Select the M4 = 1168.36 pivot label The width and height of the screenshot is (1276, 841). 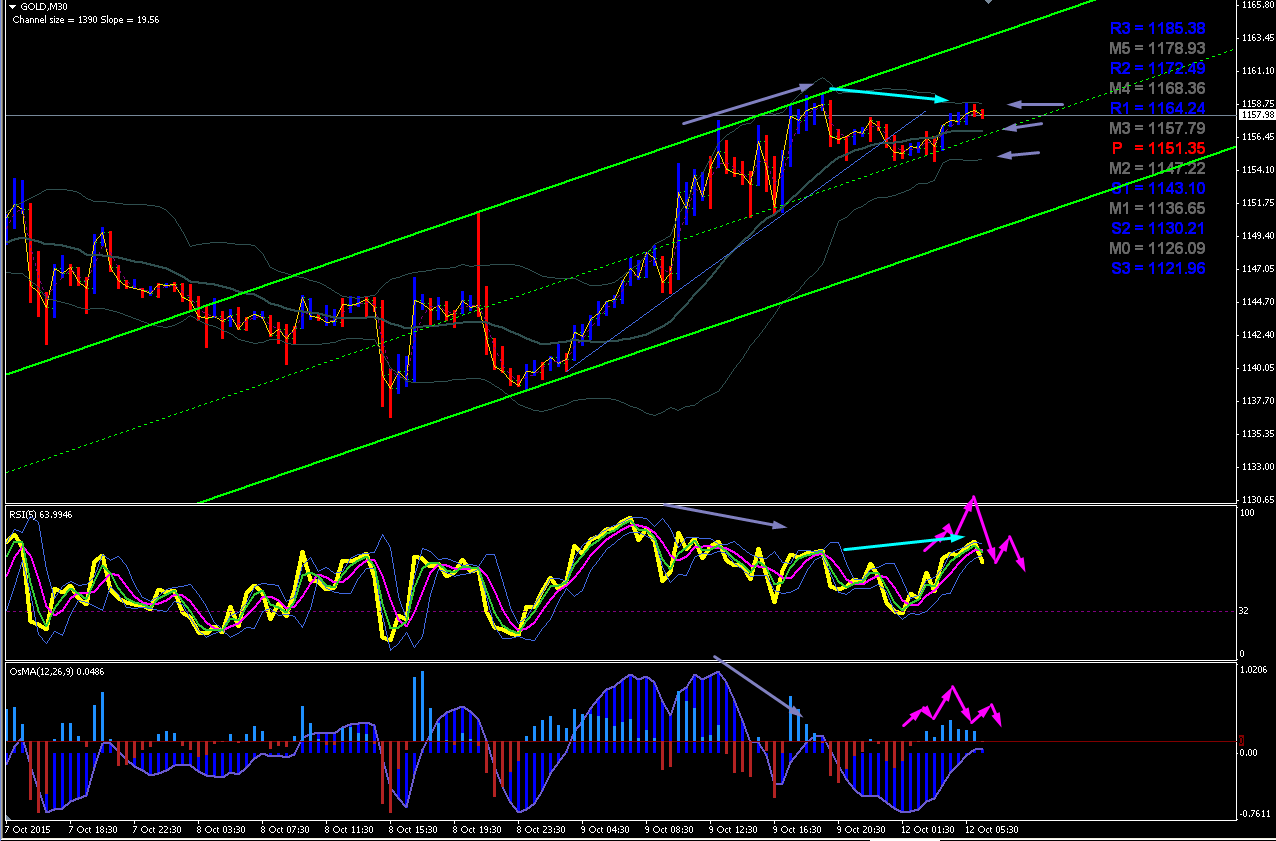(x=1157, y=88)
